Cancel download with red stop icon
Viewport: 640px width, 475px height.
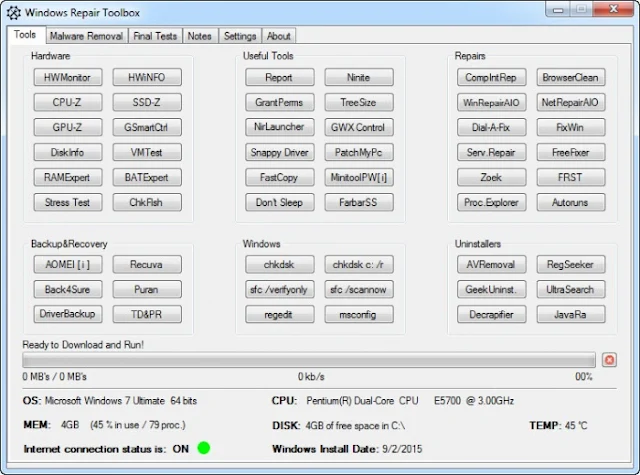609,360
